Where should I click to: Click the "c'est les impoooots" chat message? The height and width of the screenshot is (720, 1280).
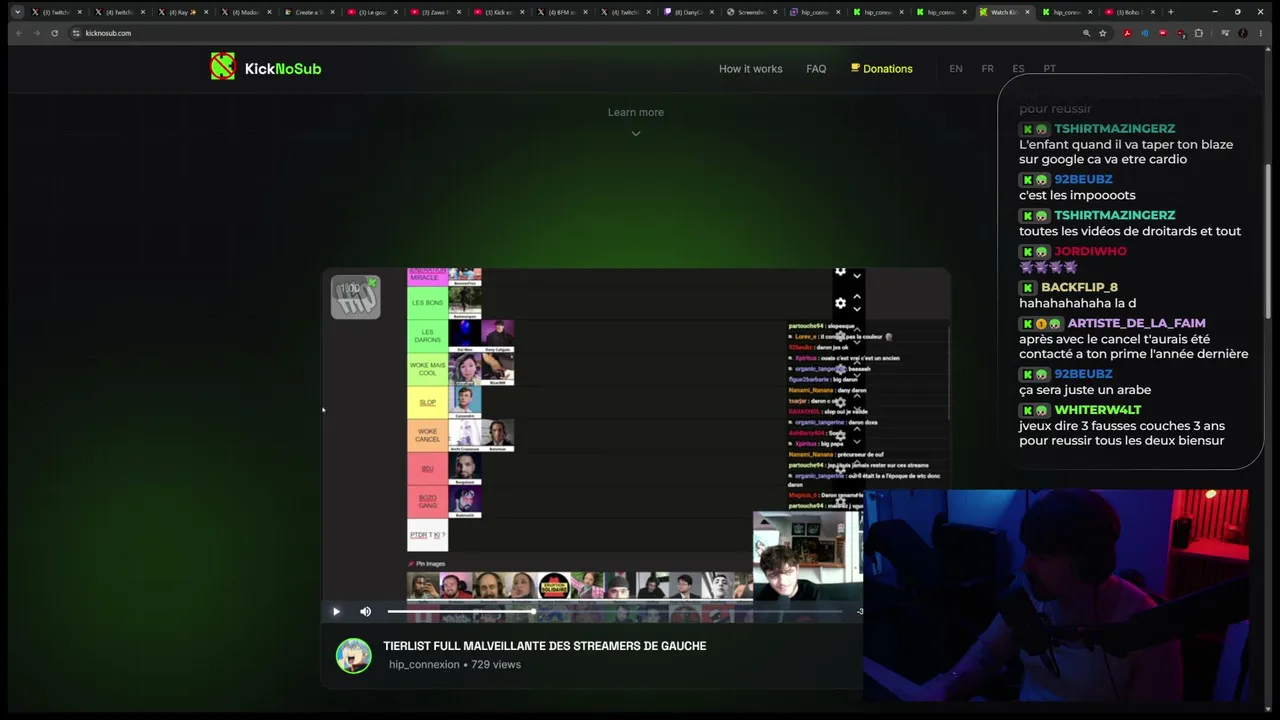click(x=1077, y=195)
